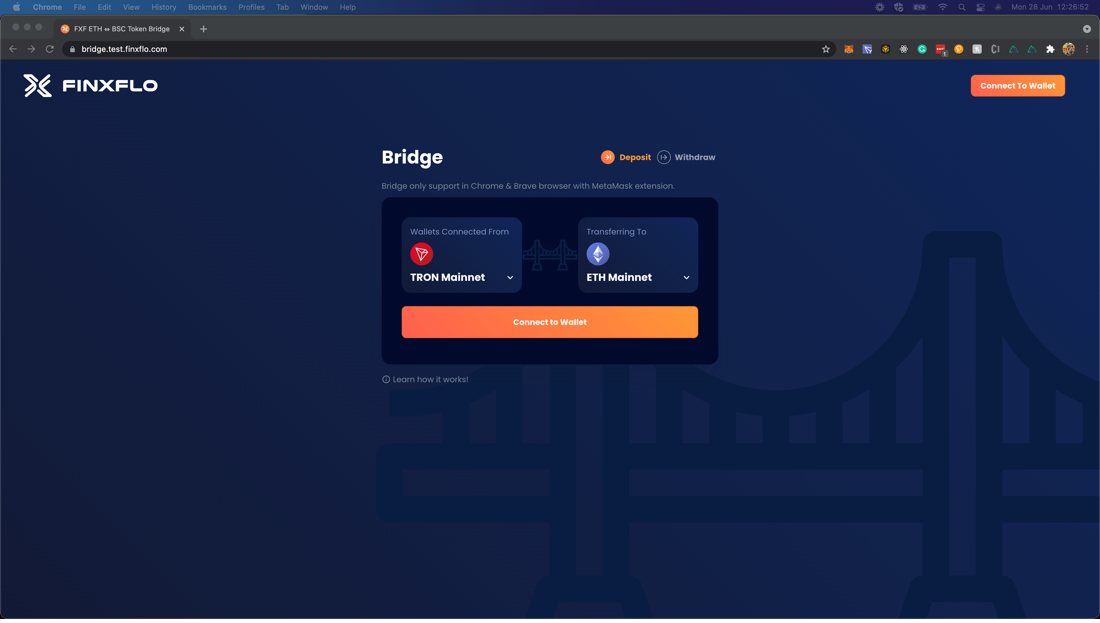Open the orange circular P extension
Viewport: 1100px width, 623px height.
[x=959, y=49]
